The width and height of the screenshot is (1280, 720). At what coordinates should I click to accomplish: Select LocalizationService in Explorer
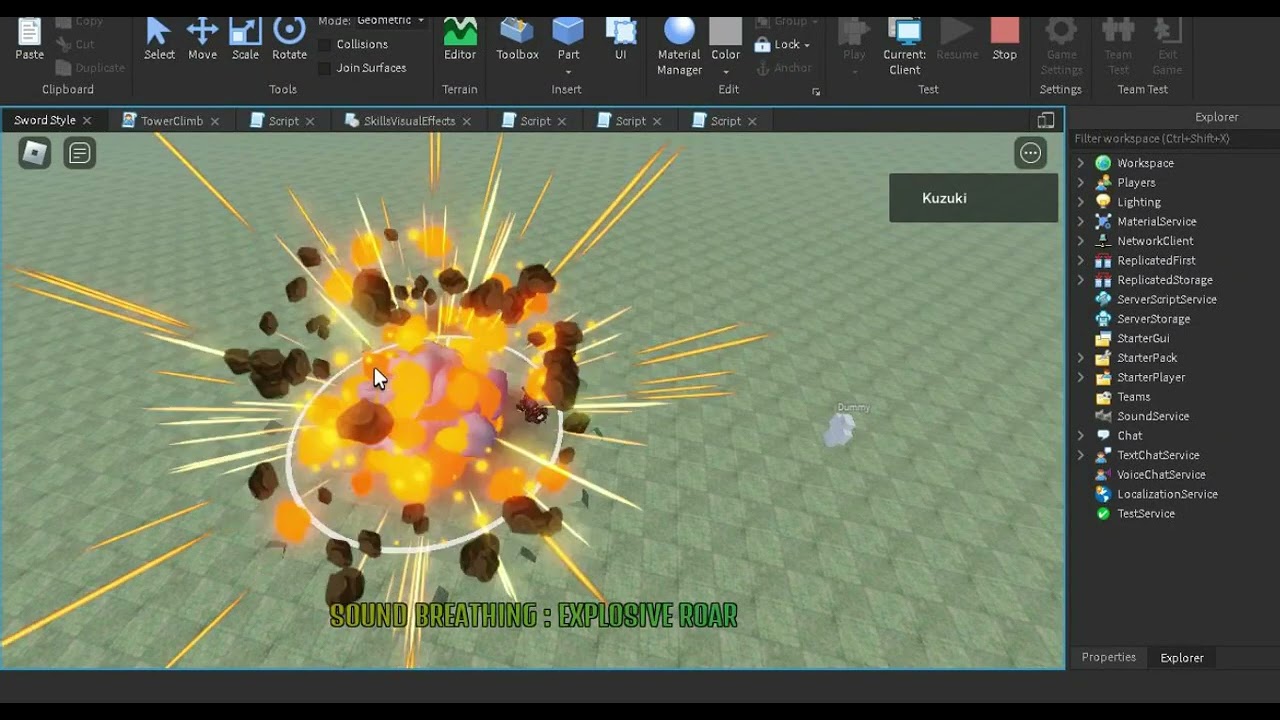coord(1167,494)
